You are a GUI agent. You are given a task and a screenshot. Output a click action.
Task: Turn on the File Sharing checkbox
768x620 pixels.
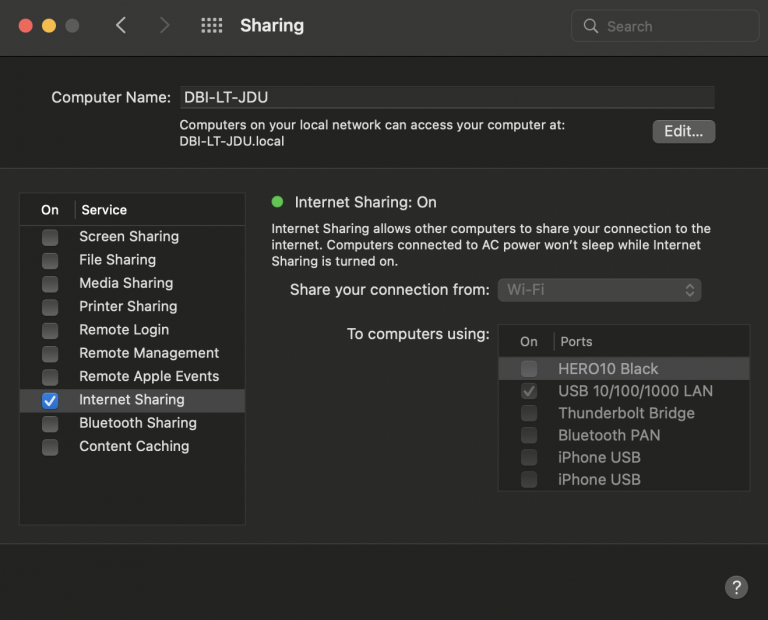point(50,260)
